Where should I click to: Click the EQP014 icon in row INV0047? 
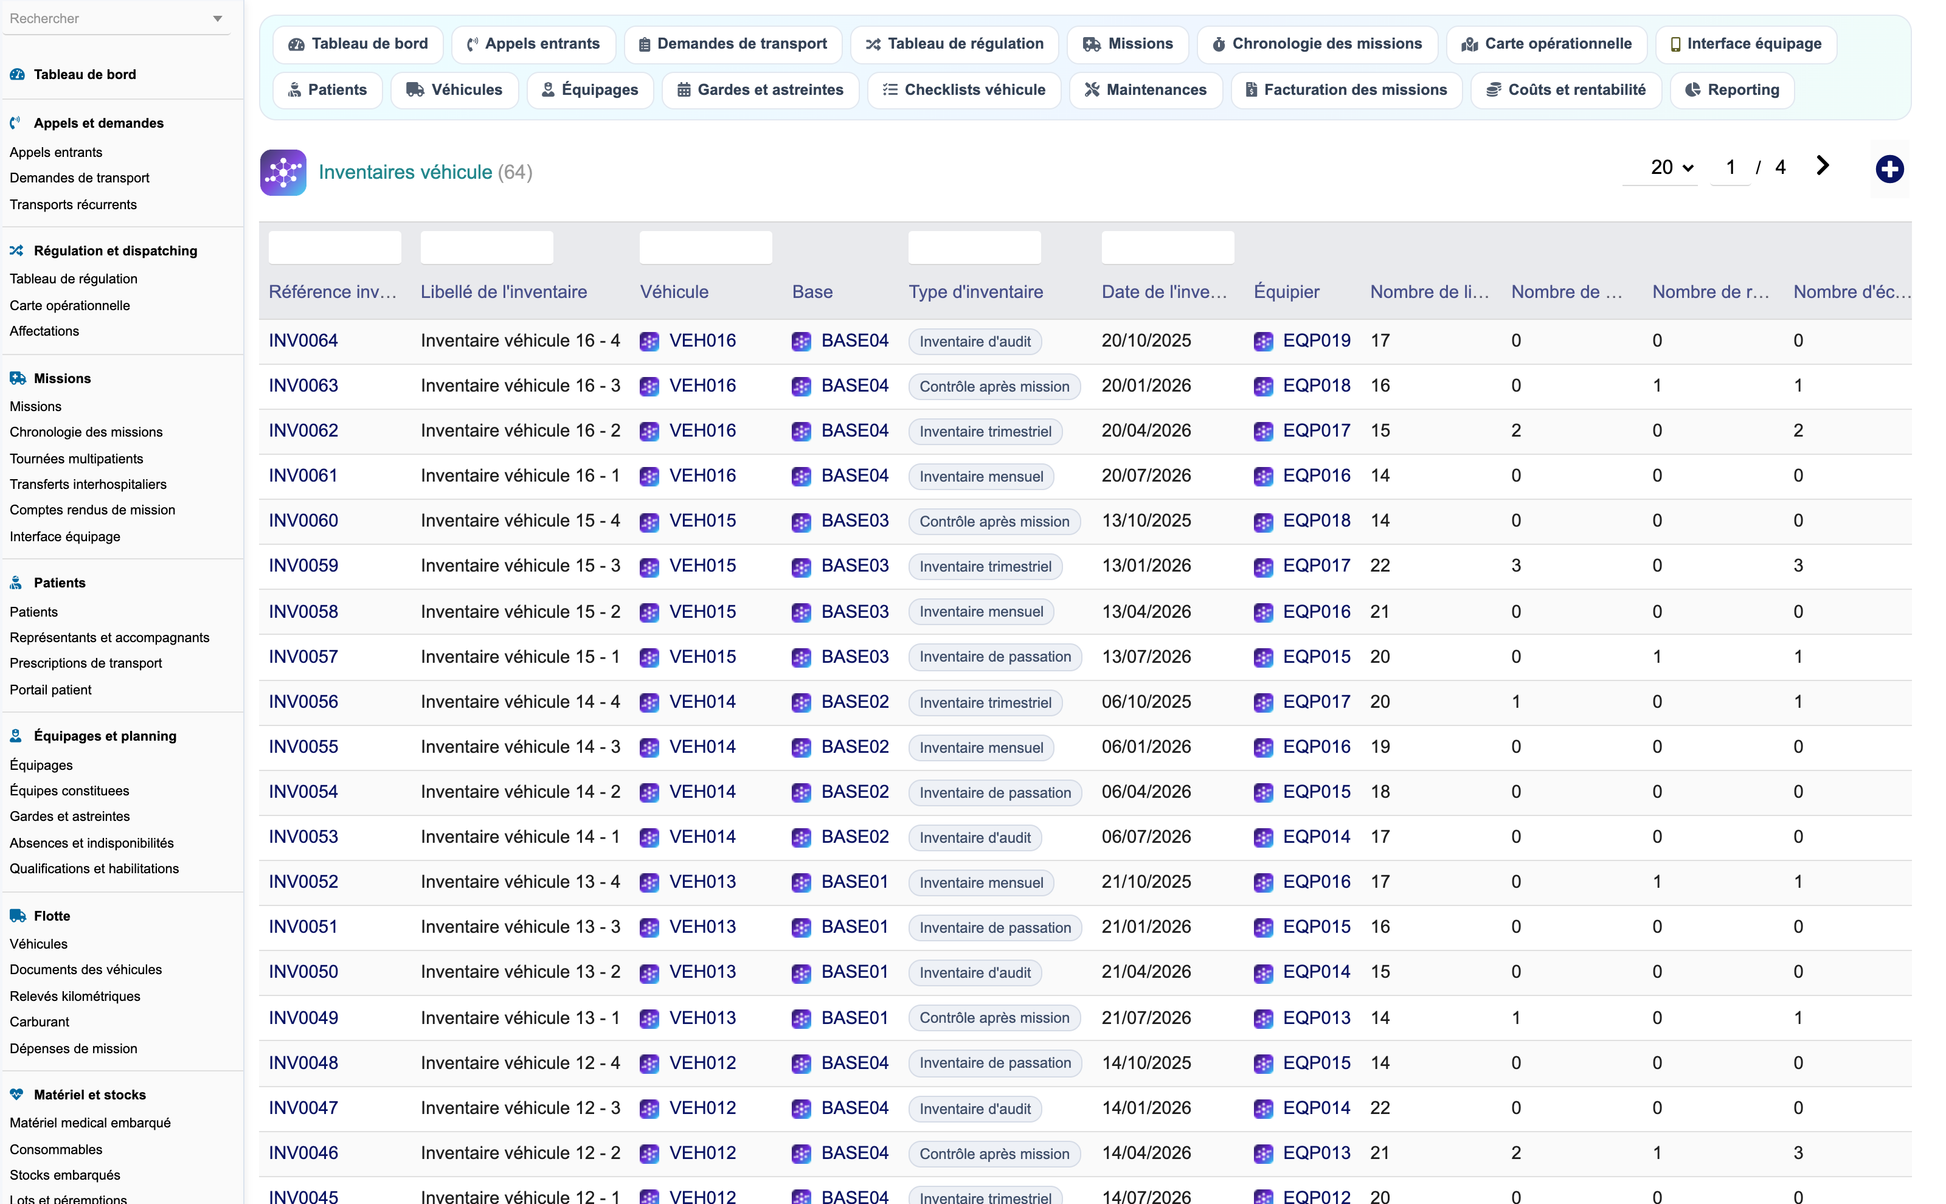1264,1108
